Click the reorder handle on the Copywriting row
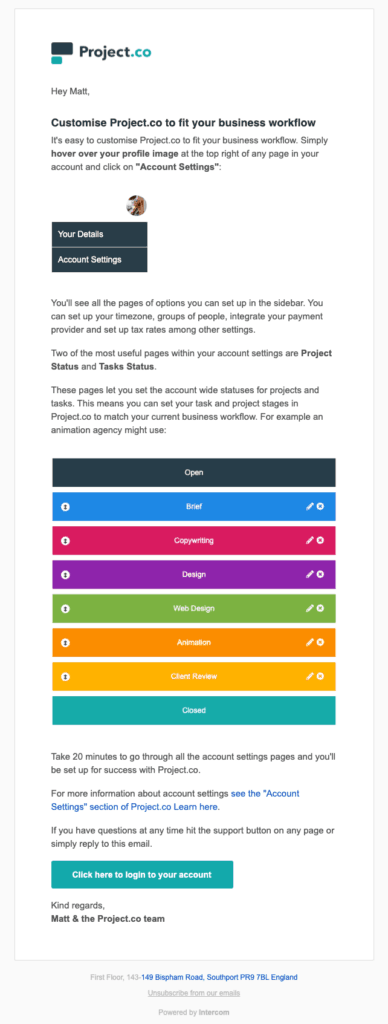 pos(65,541)
